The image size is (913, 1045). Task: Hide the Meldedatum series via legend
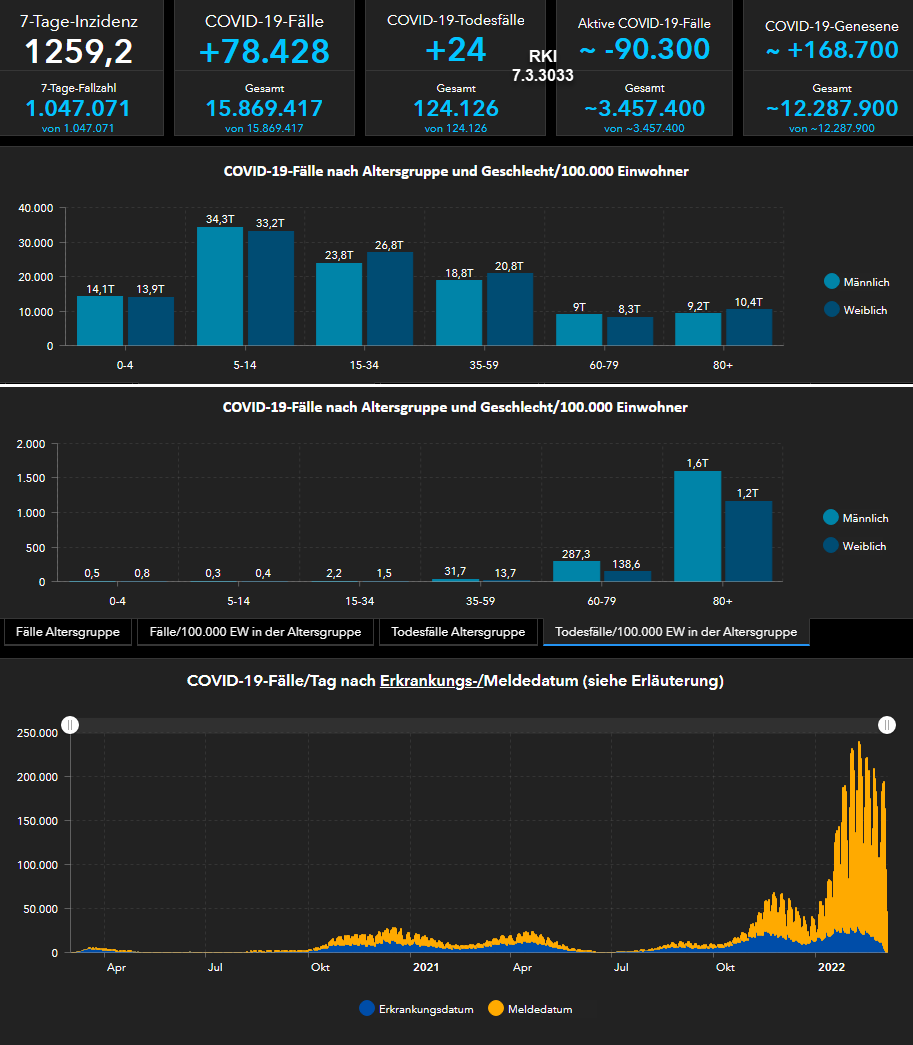click(496, 1009)
